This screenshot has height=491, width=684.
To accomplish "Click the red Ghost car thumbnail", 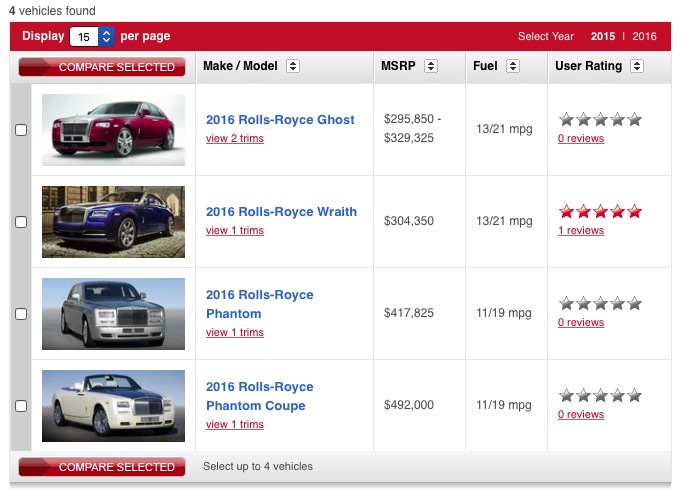I will [113, 130].
